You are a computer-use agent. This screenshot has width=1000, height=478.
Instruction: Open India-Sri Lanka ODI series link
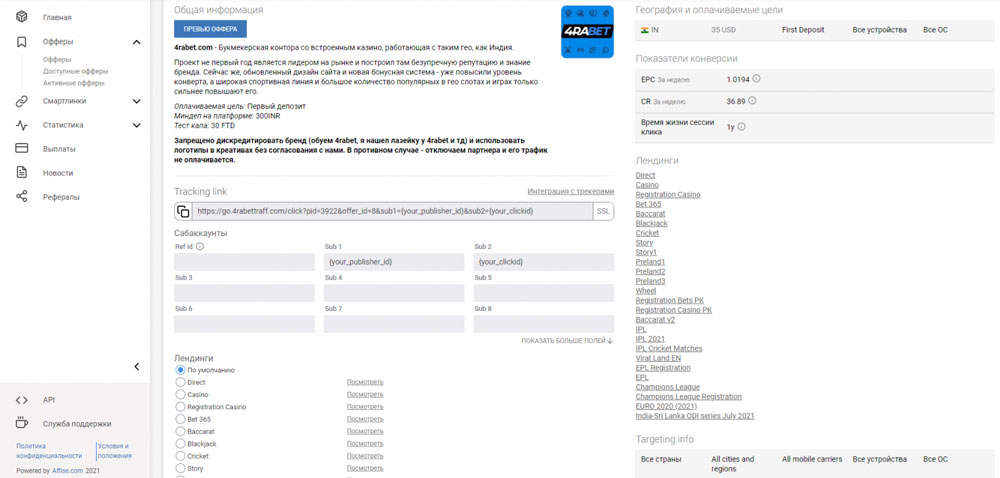695,416
